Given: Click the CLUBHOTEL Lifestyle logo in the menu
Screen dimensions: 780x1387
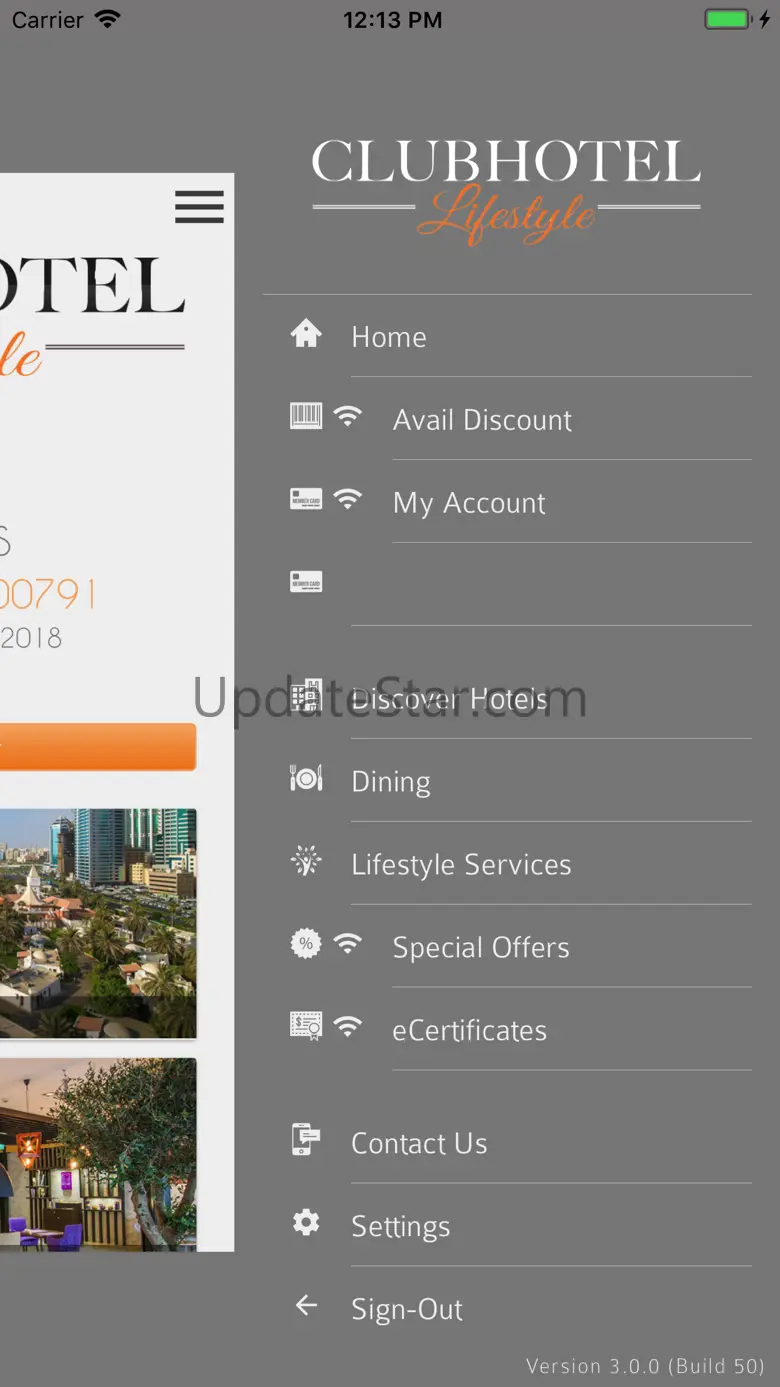Looking at the screenshot, I should click(x=506, y=191).
